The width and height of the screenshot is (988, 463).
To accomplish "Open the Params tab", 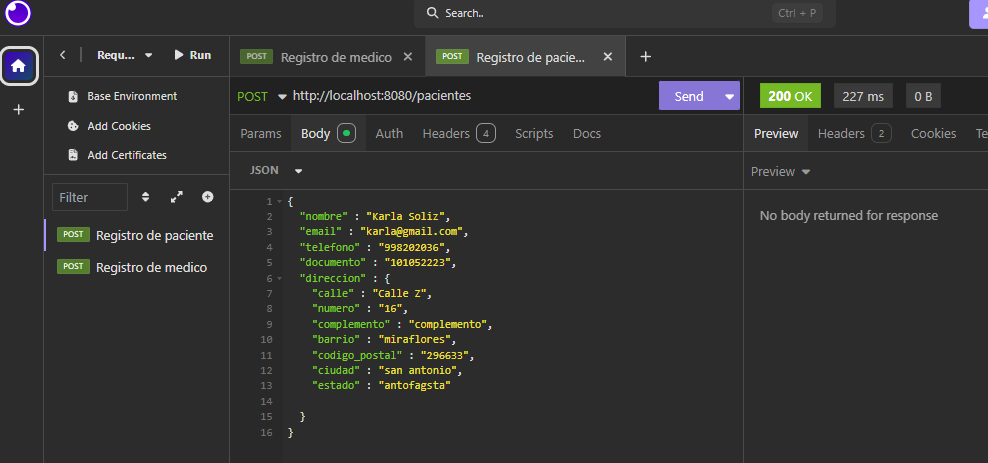I will click(x=261, y=134).
